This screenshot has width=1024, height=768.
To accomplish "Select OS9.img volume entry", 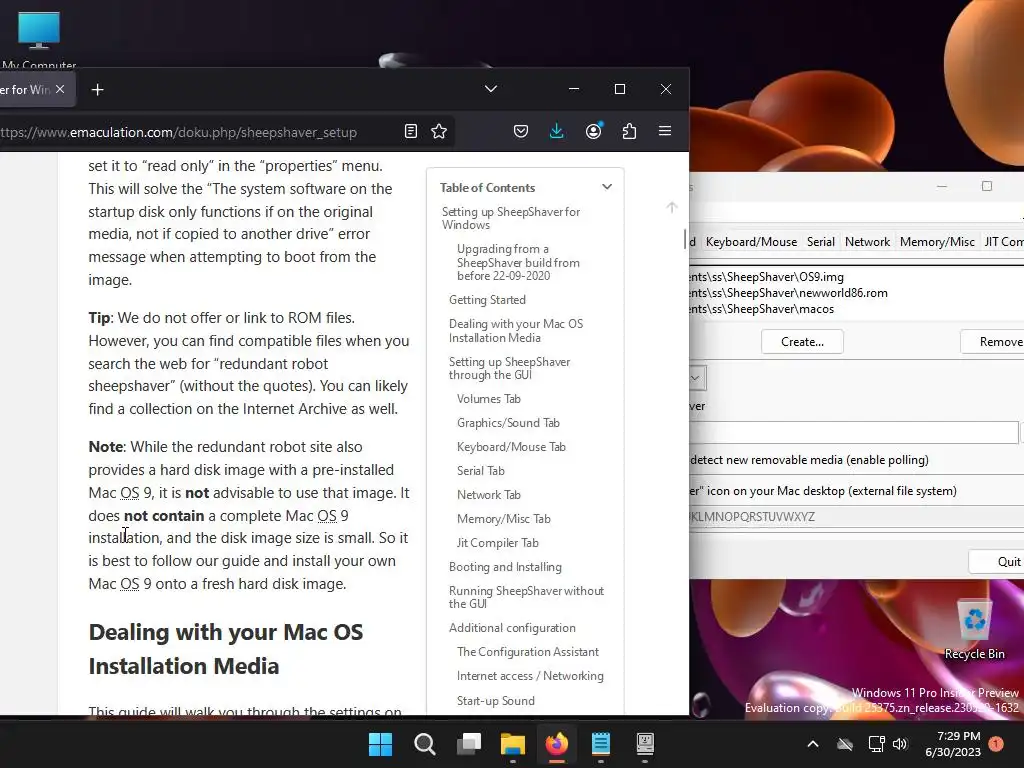I will coord(856,277).
